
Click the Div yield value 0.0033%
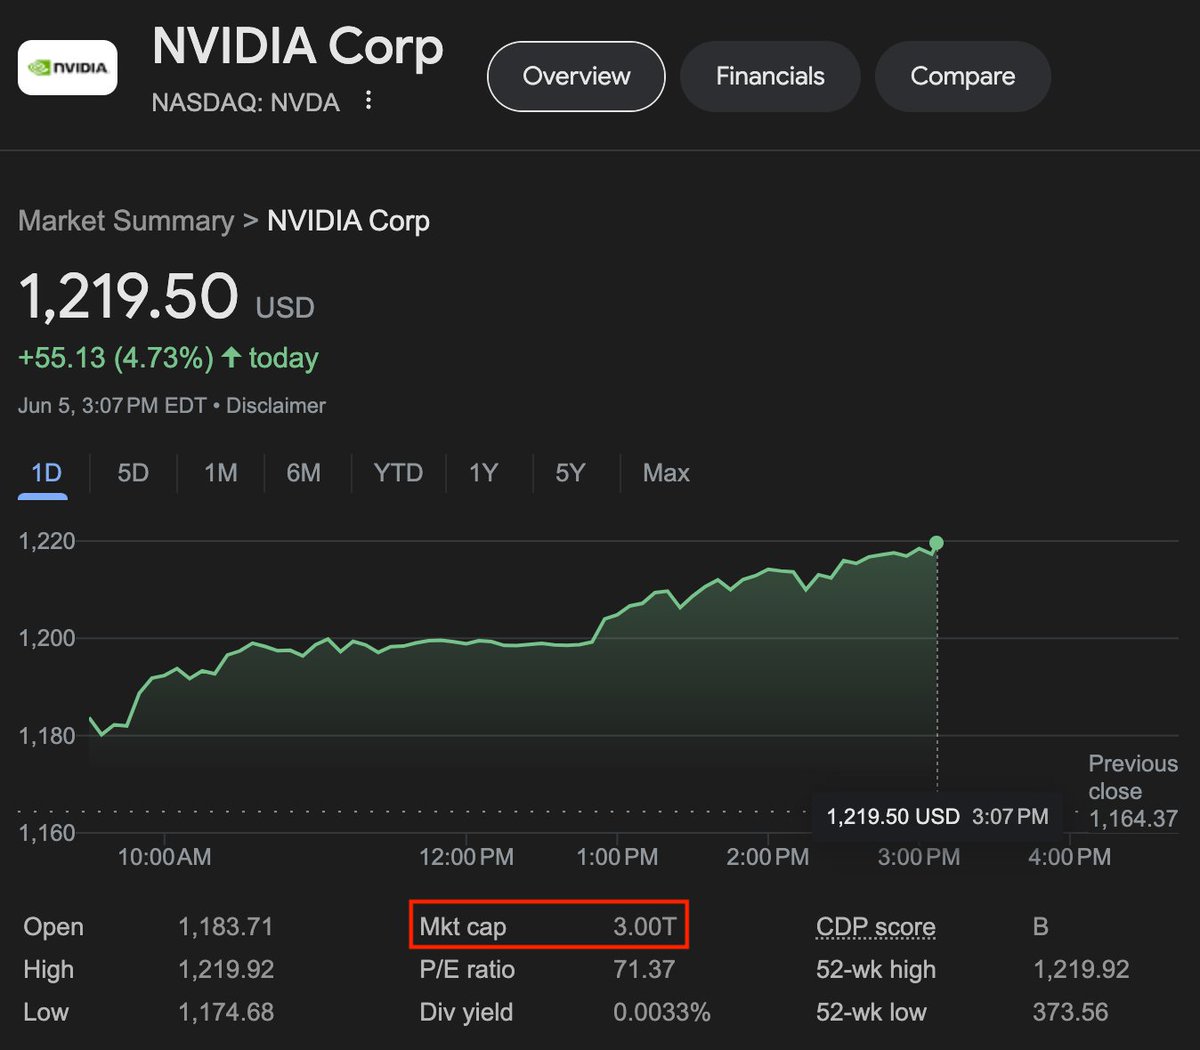(x=662, y=1012)
